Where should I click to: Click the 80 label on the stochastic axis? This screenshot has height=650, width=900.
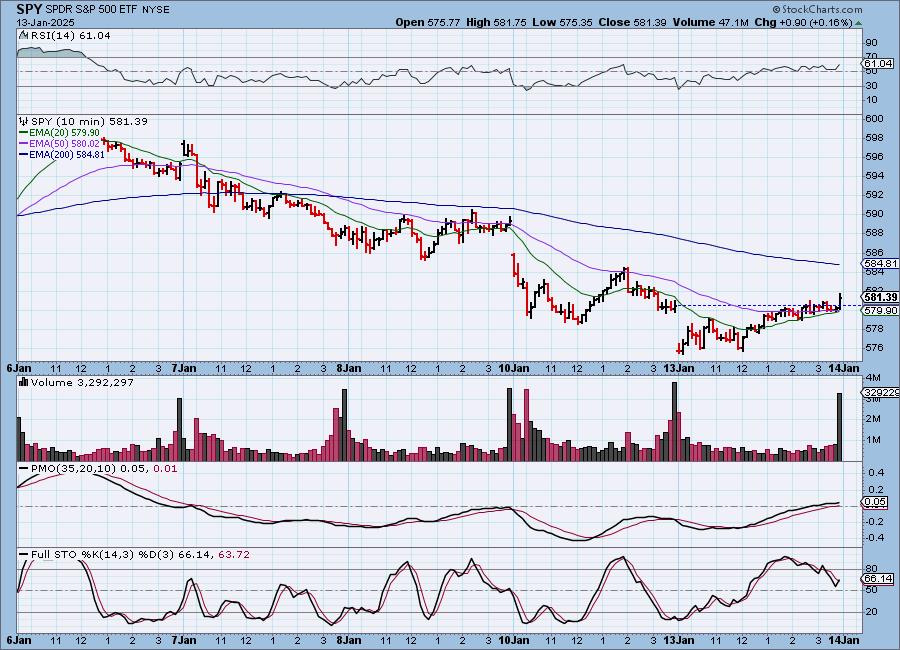coord(871,569)
